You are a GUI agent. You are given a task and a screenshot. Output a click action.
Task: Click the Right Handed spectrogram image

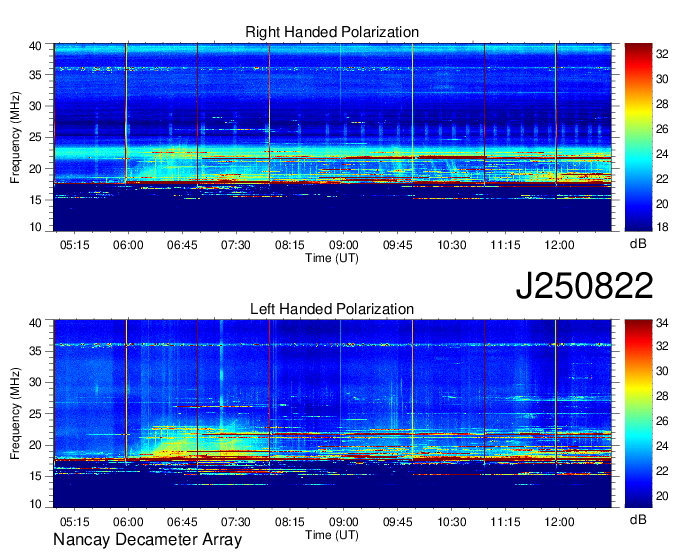pos(333,137)
